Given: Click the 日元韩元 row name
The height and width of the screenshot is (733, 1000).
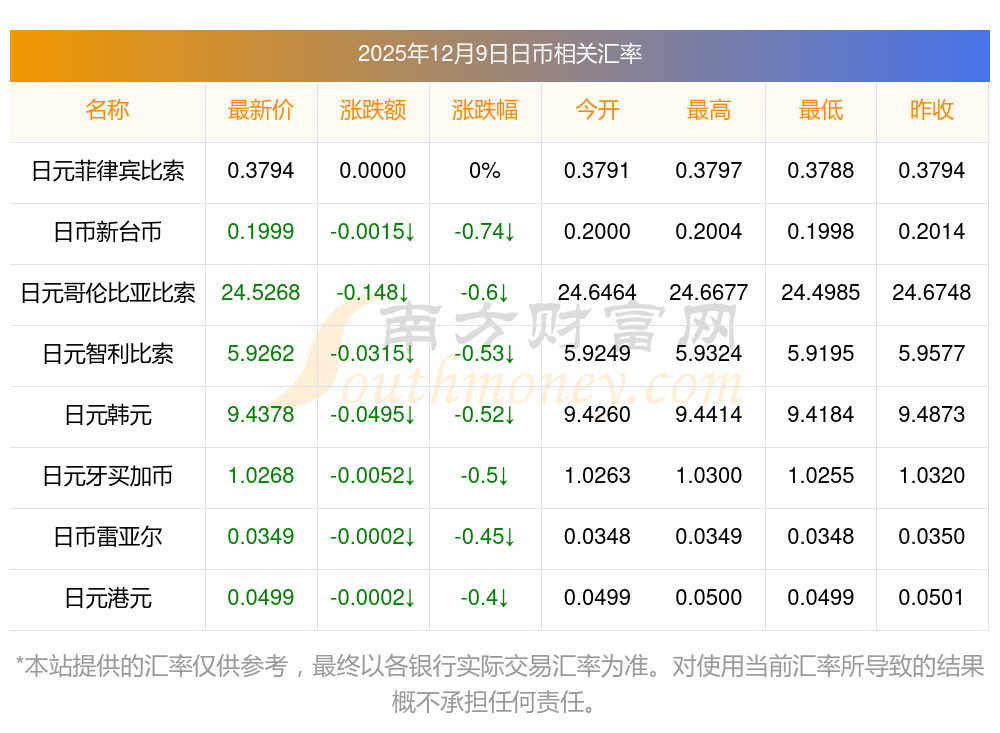Looking at the screenshot, I should pyautogui.click(x=108, y=415).
